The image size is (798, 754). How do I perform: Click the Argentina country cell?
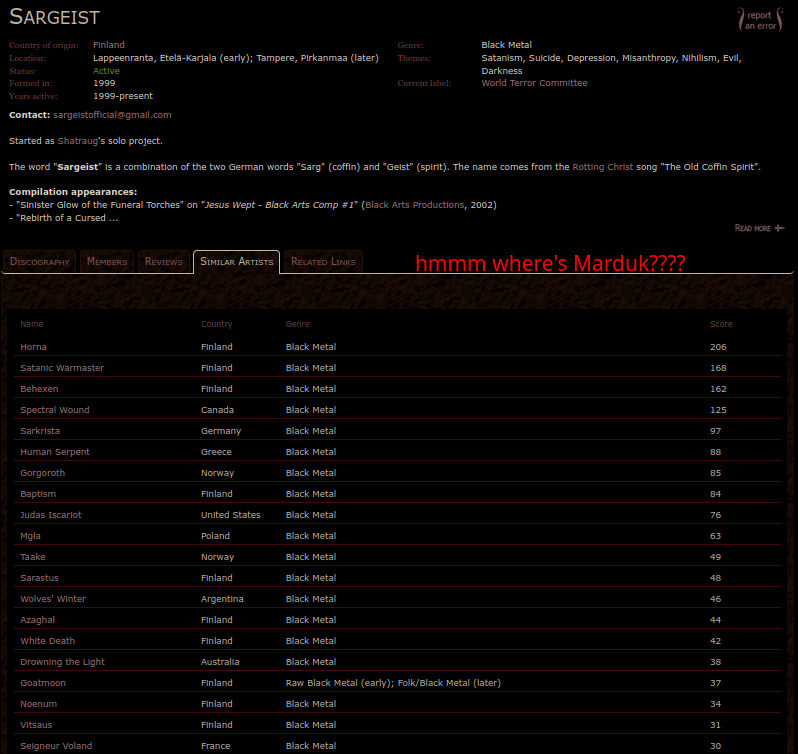222,599
